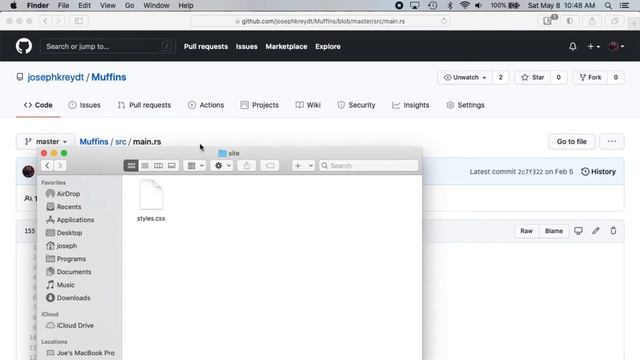Open latest commit 2c7f322
640x360 pixels.
[530, 171]
